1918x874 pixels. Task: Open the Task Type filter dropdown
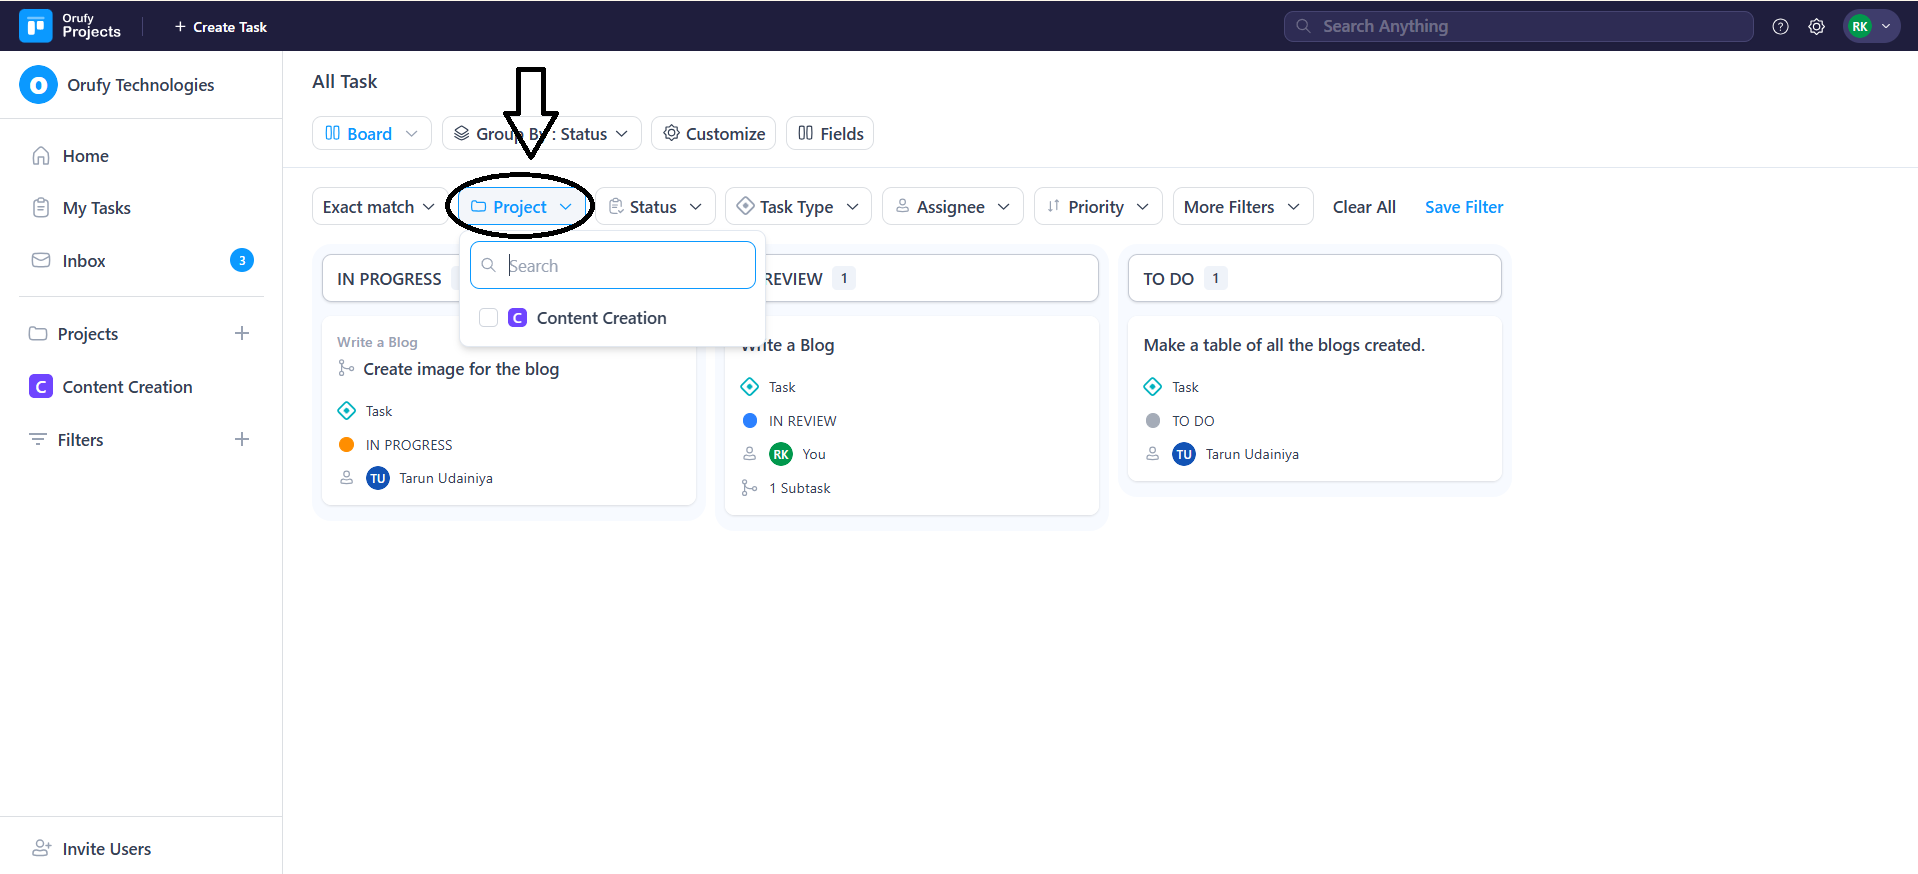coord(797,207)
